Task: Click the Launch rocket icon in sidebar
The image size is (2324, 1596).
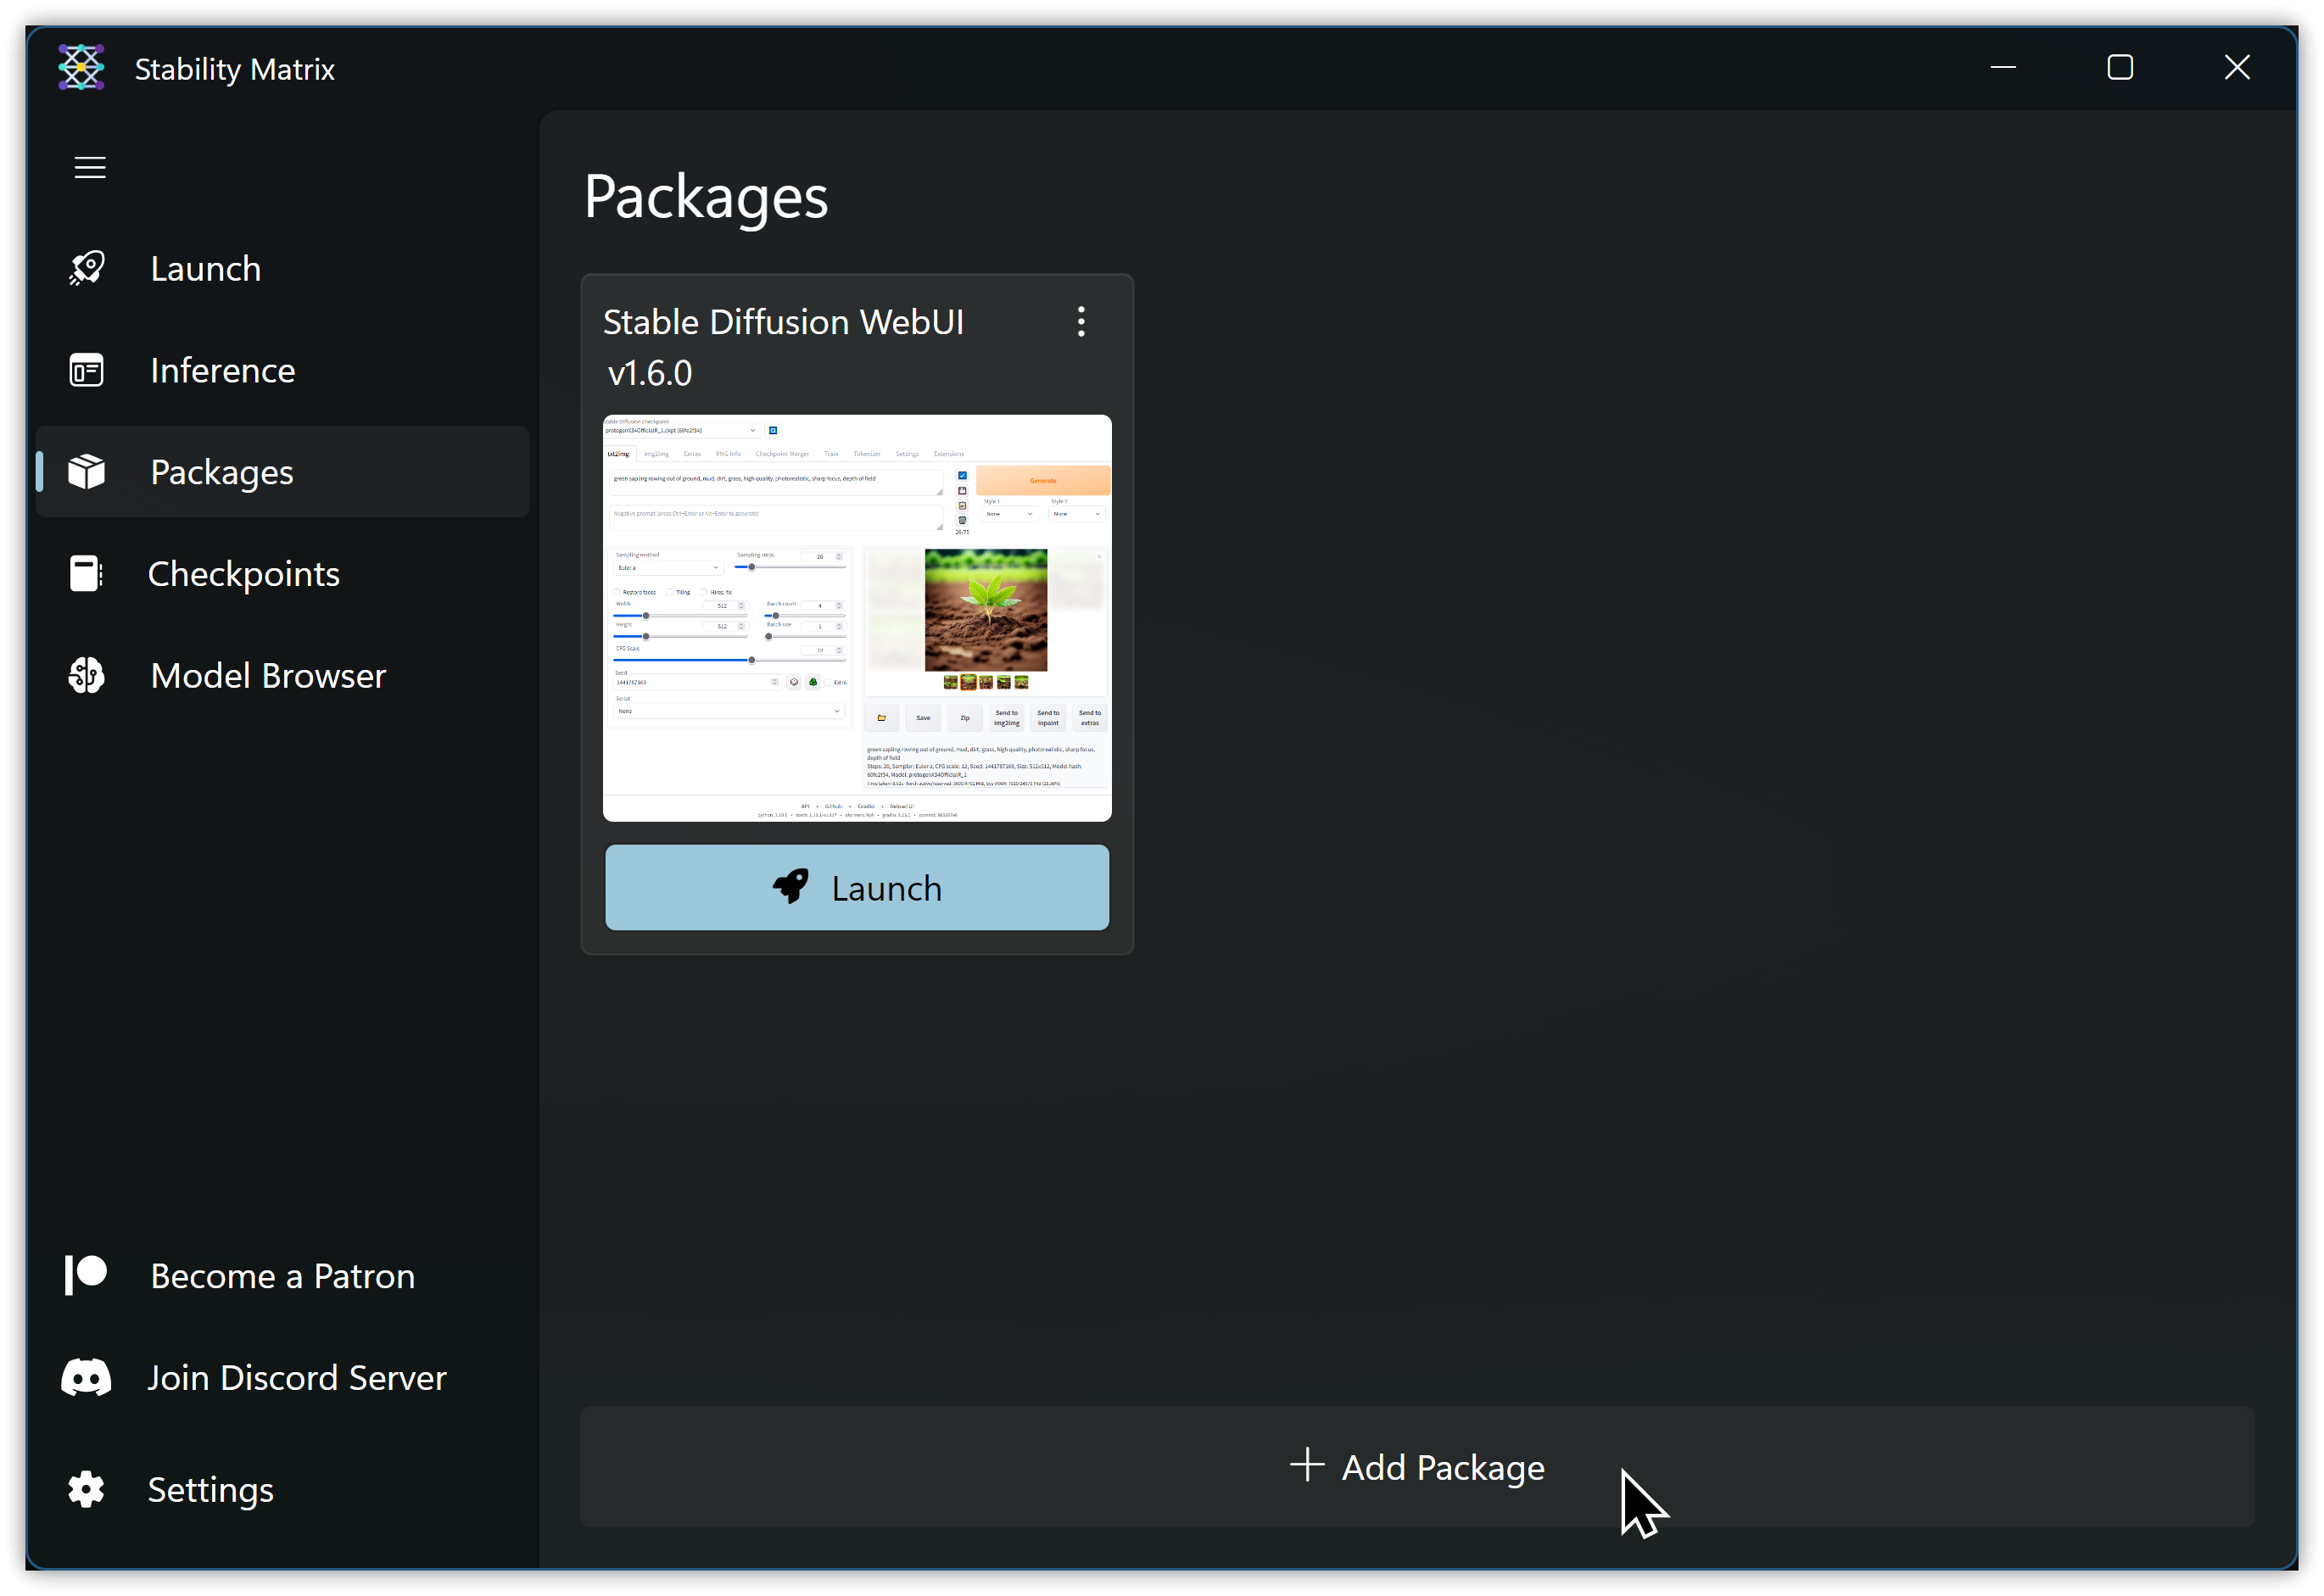Action: [x=87, y=268]
